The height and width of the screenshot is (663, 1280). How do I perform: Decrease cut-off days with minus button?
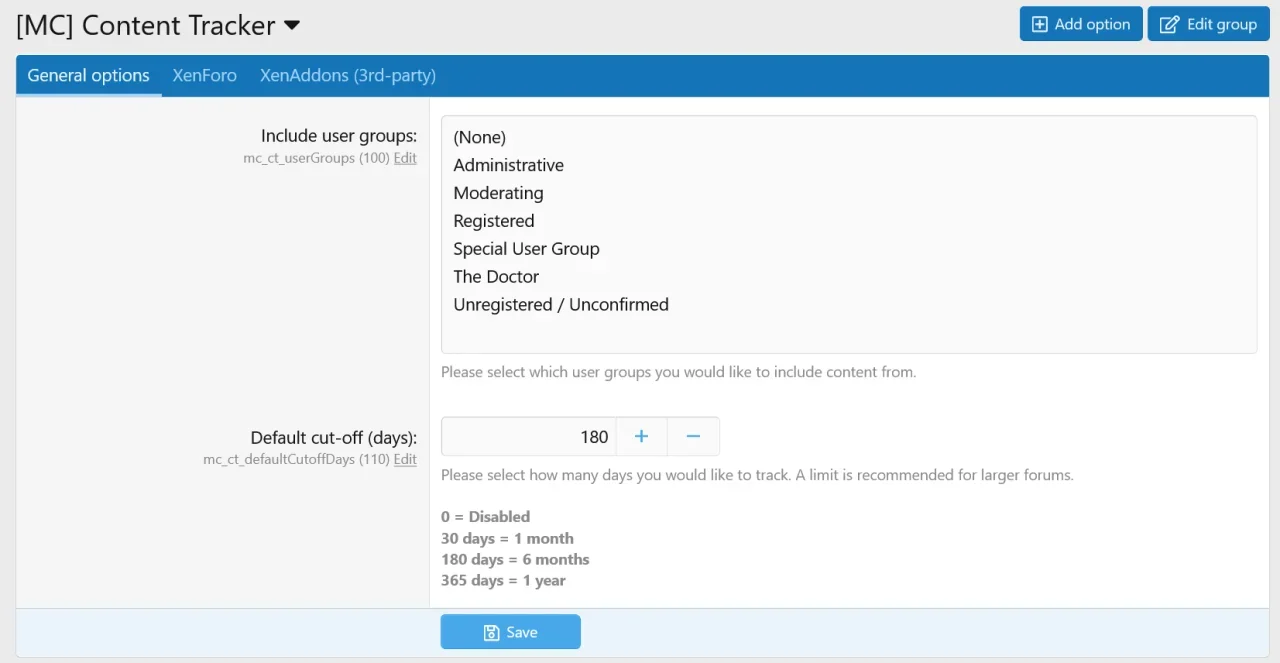point(693,436)
